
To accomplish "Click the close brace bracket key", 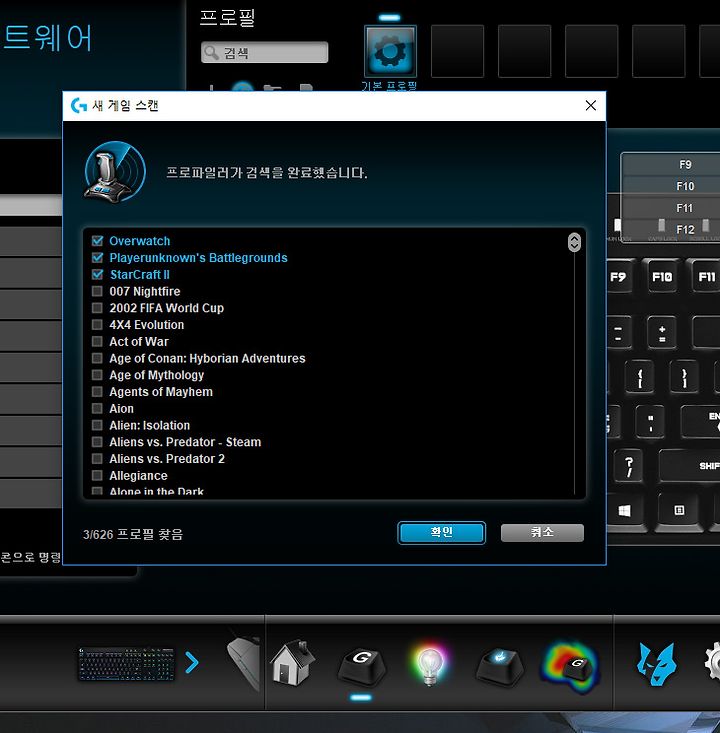I will [x=684, y=377].
